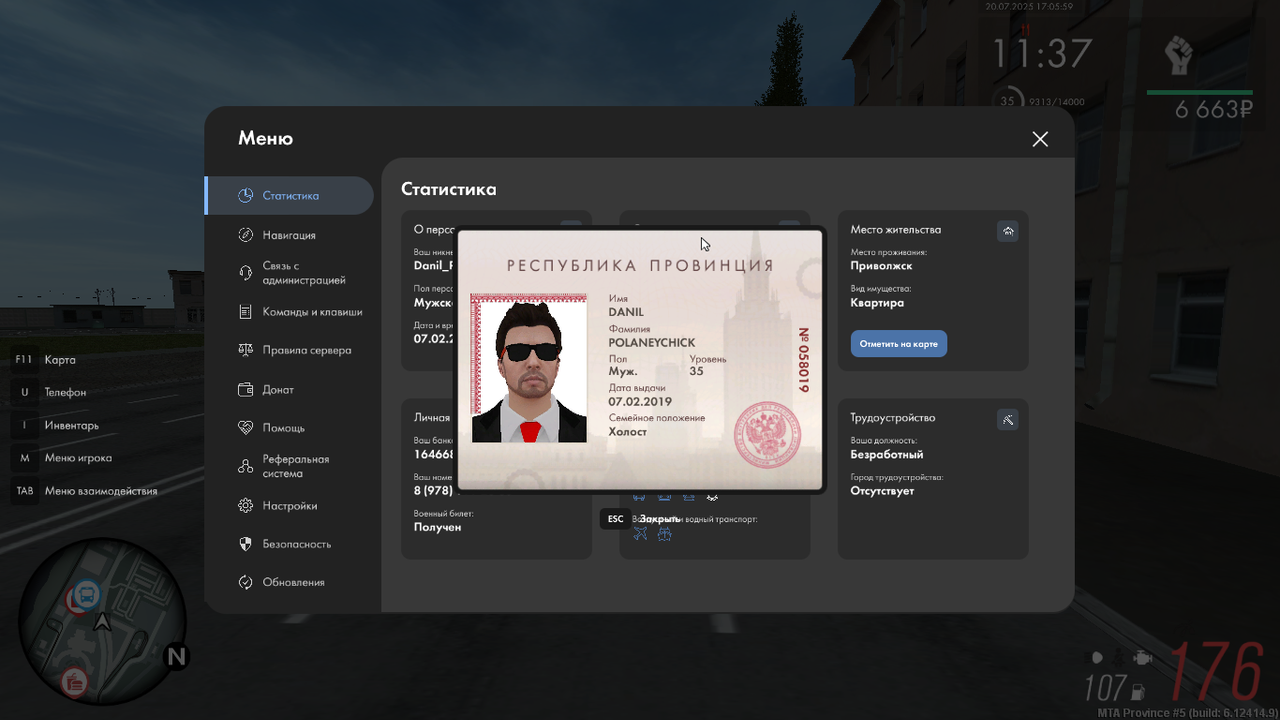This screenshot has height=720, width=1280.
Task: Click the engine status icon in HUD
Action: 1143,658
